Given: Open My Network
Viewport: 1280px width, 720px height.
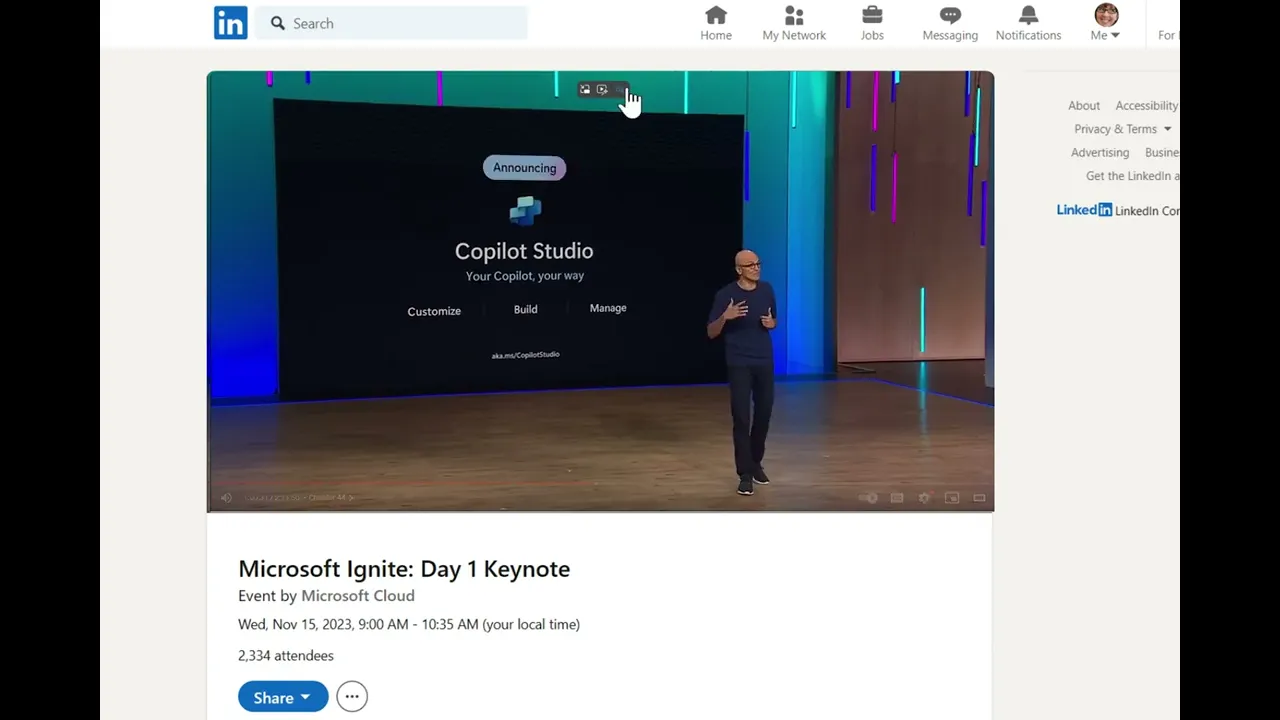Looking at the screenshot, I should coord(794,23).
